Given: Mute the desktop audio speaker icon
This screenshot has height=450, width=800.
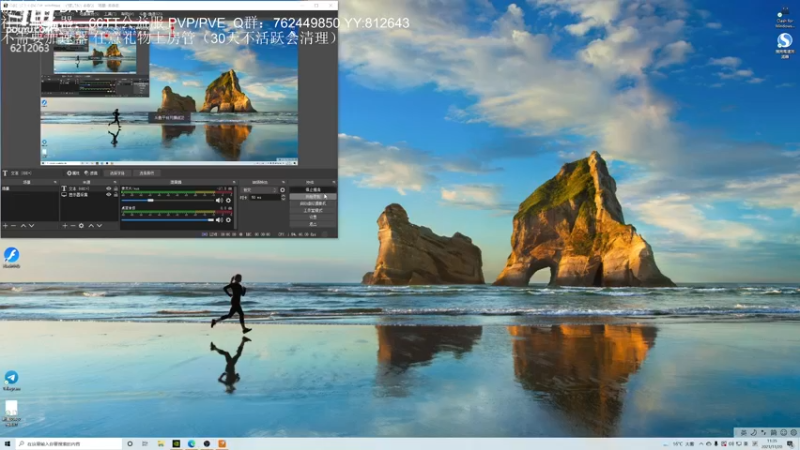Looking at the screenshot, I should tap(219, 220).
